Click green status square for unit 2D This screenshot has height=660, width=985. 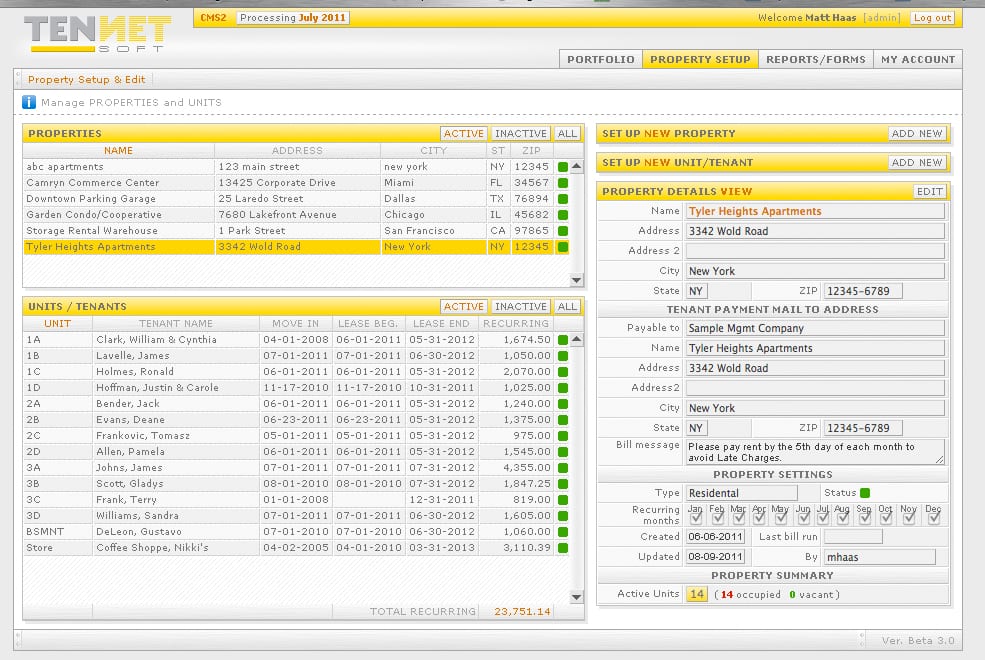pyautogui.click(x=563, y=452)
